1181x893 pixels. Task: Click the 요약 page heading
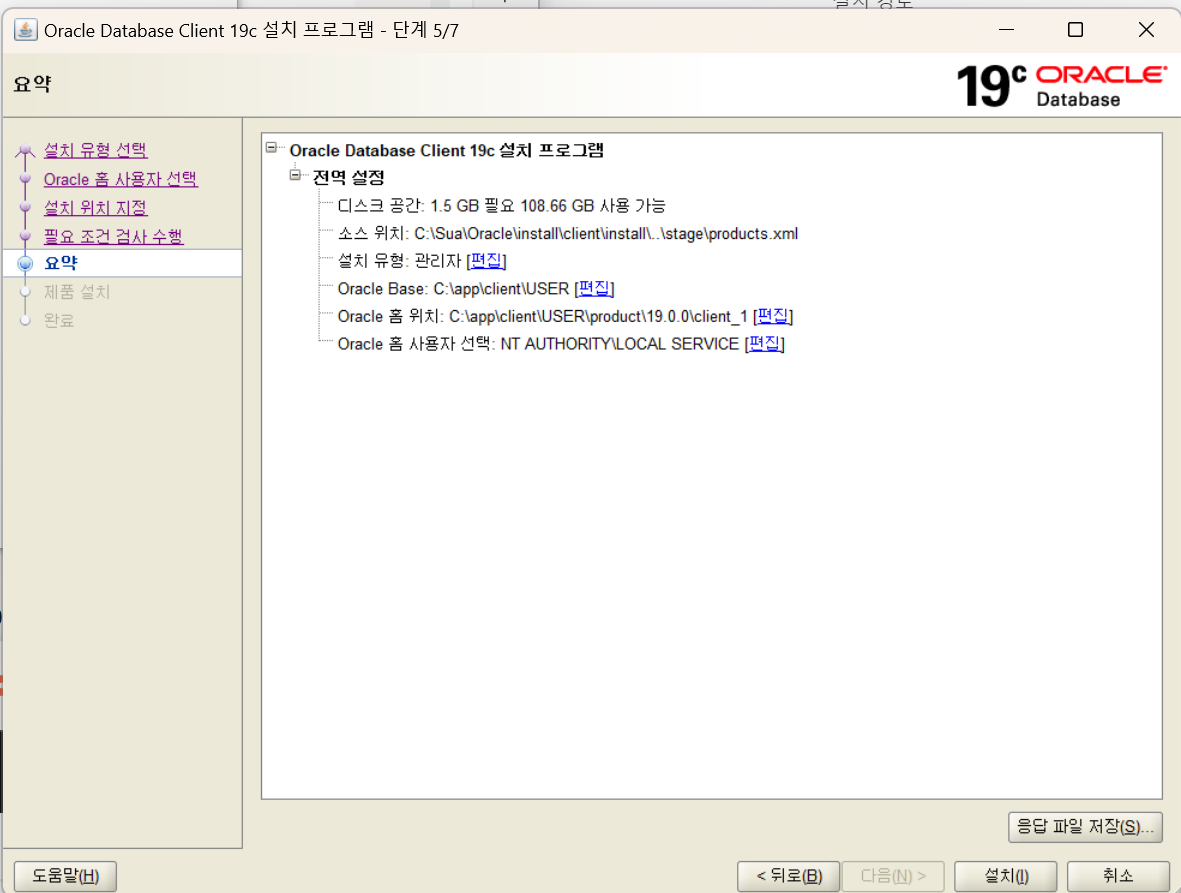[x=32, y=84]
